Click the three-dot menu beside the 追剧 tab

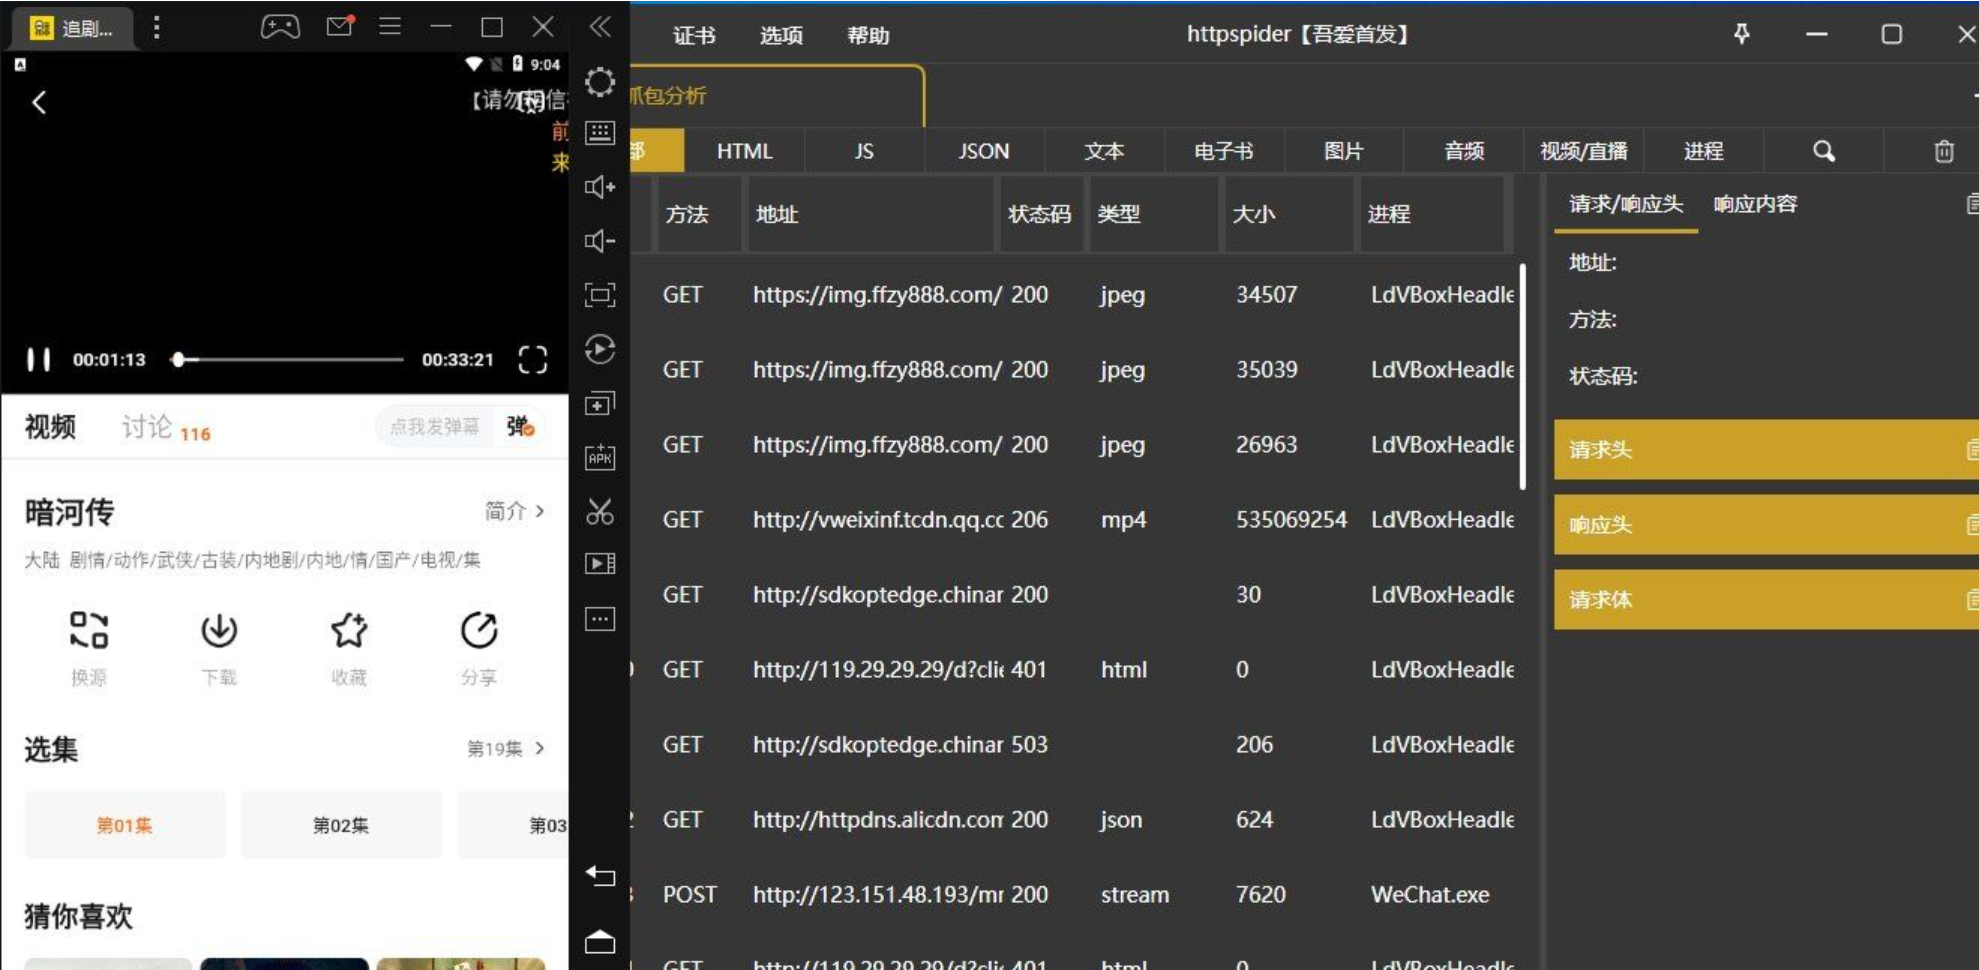pos(156,27)
